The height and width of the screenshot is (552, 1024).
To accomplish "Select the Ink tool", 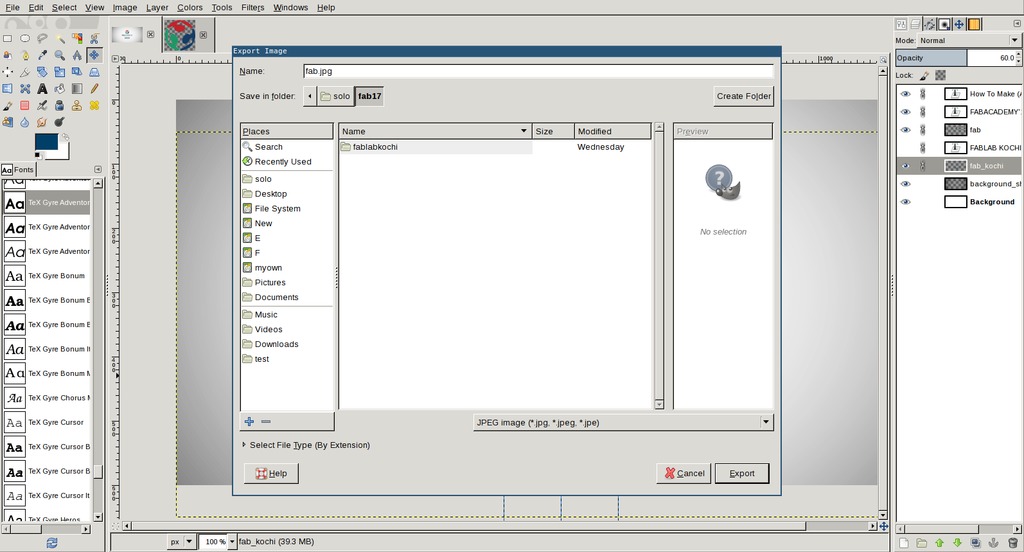I will [x=60, y=105].
